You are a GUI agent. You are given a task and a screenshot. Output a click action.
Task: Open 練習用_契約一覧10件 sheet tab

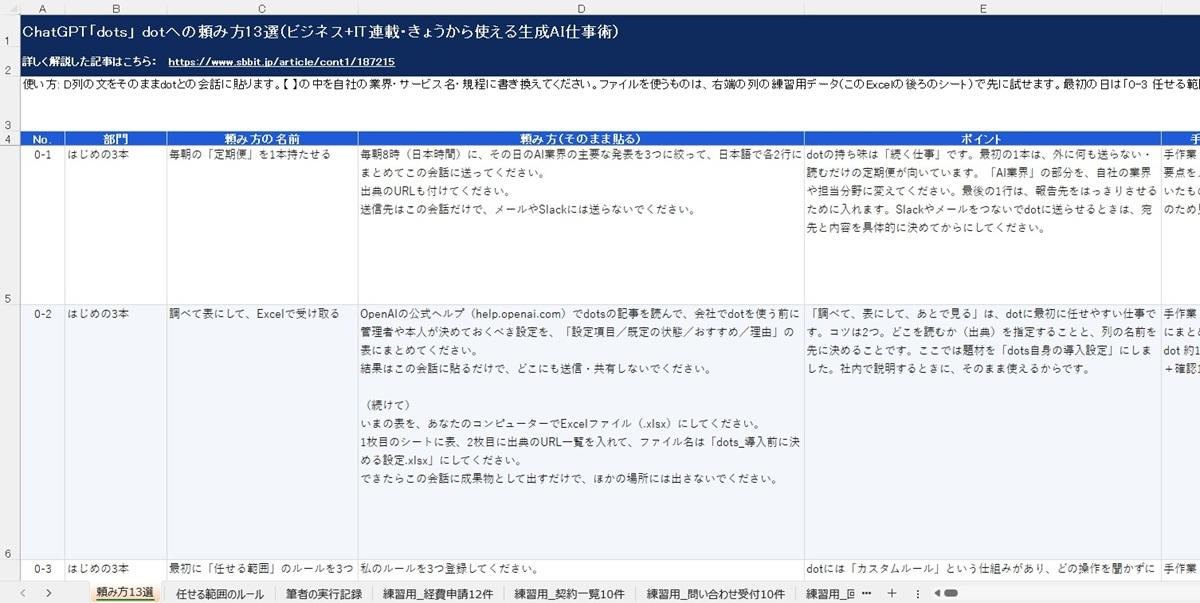coord(570,593)
